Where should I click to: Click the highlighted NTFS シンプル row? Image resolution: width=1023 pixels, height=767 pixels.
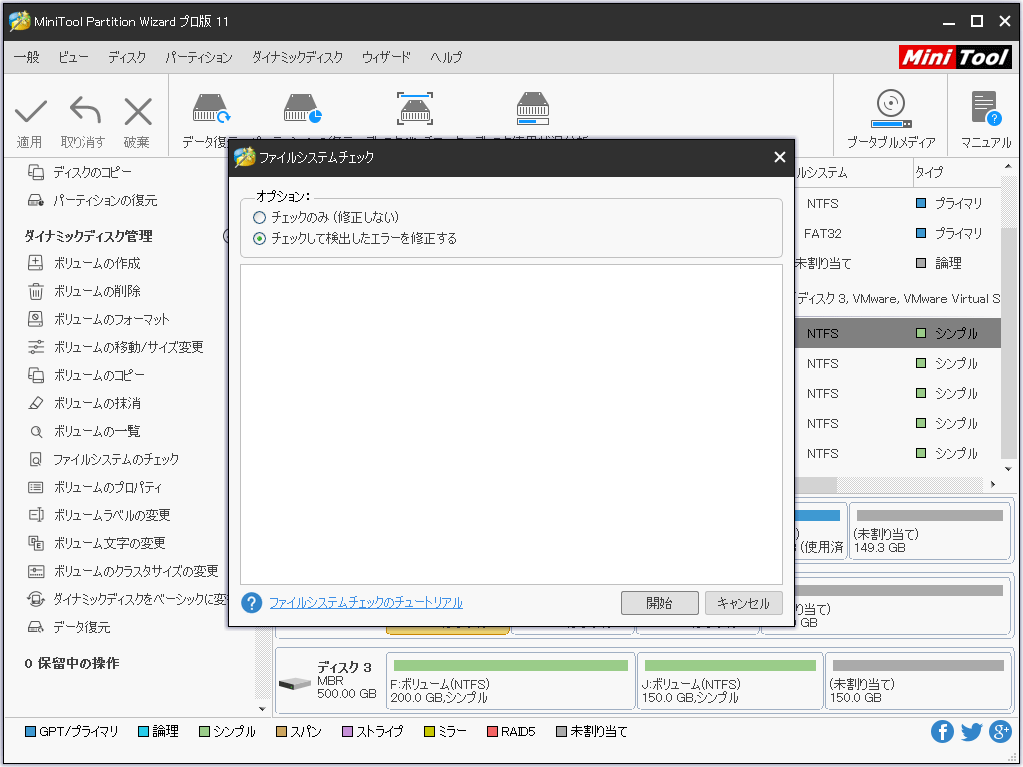coord(898,333)
